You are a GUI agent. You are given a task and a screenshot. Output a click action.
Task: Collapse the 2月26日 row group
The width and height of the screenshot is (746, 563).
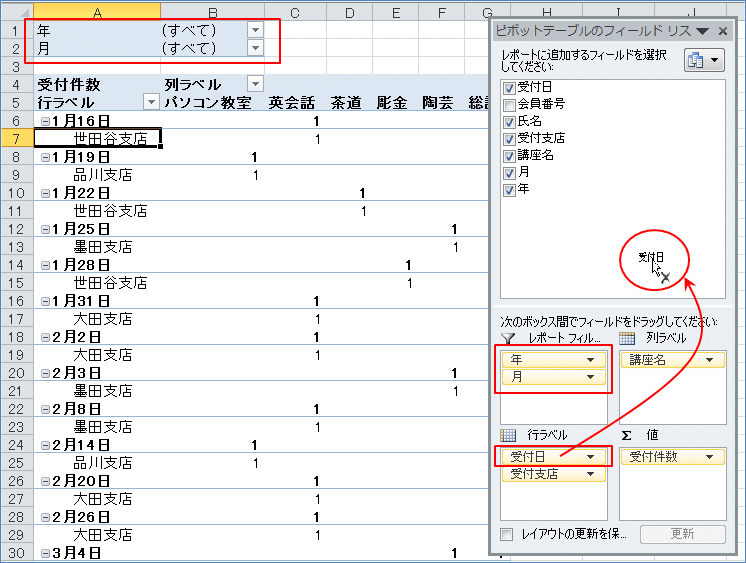point(45,517)
